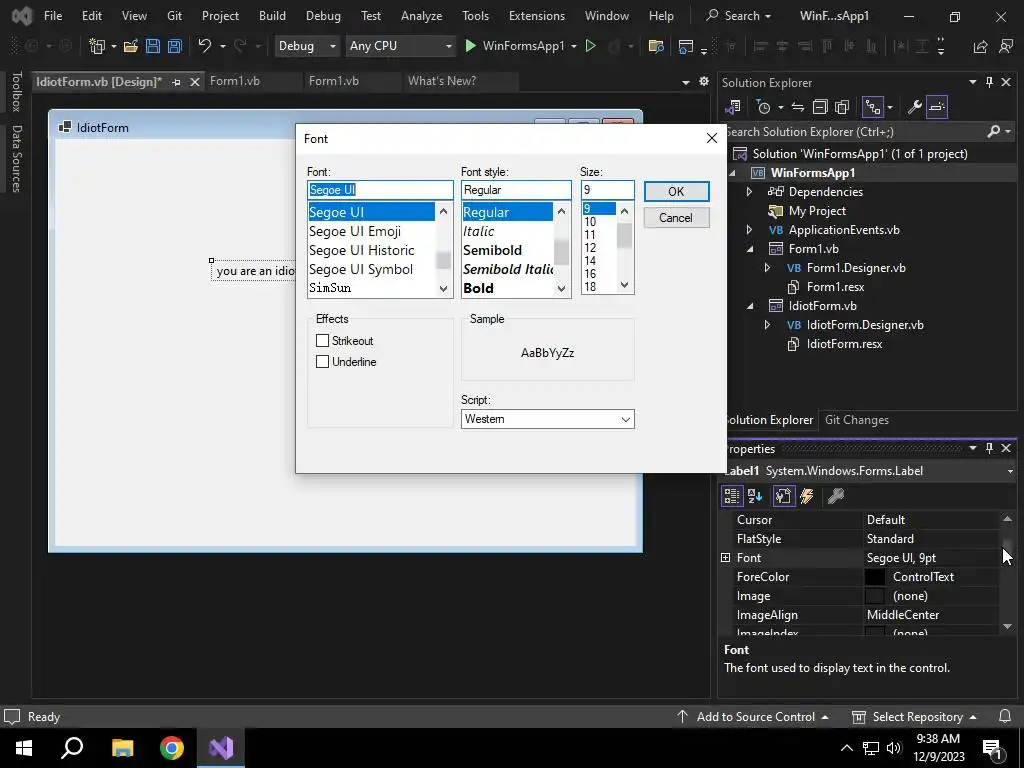Image resolution: width=1024 pixels, height=768 pixels.
Task: Open Chrome from the Windows taskbar
Action: (x=172, y=748)
